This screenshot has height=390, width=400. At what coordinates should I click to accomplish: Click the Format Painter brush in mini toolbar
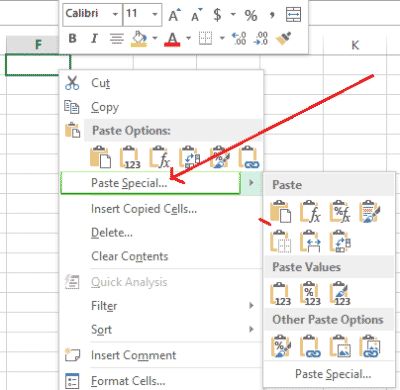284,39
